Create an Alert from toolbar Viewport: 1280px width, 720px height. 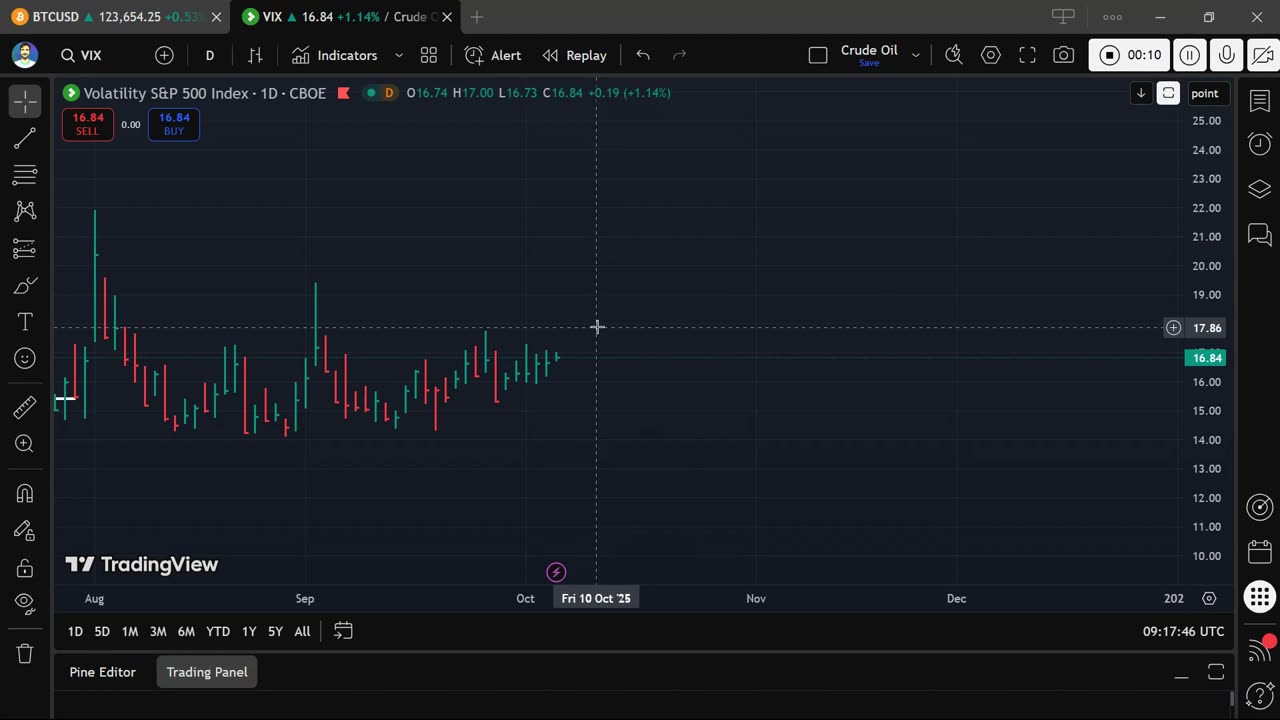coord(493,56)
